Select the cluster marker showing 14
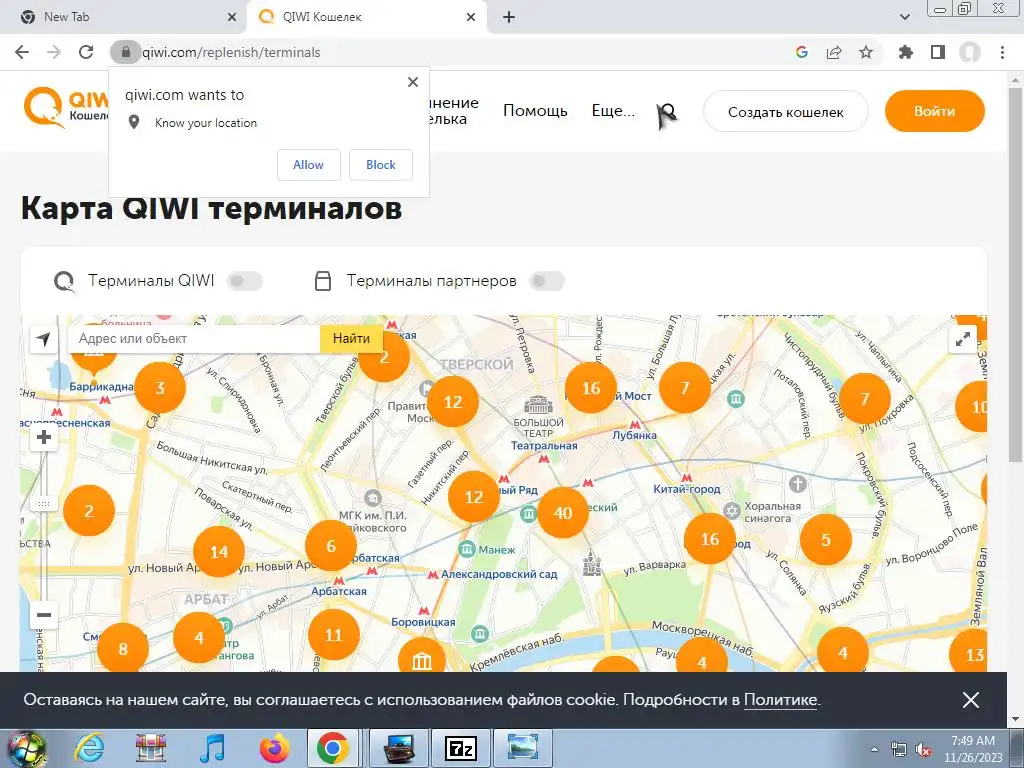The image size is (1024, 768). tap(219, 552)
